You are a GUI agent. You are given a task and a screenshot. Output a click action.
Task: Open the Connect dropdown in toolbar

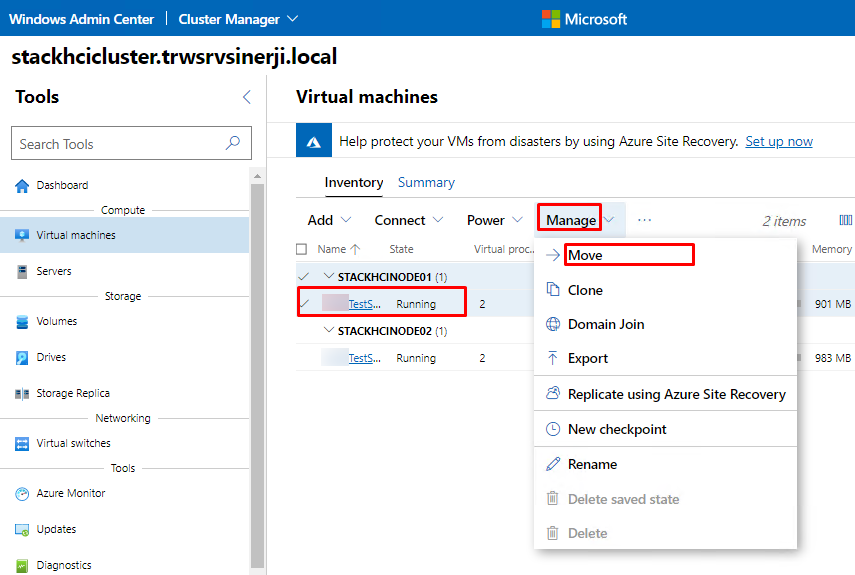[408, 220]
